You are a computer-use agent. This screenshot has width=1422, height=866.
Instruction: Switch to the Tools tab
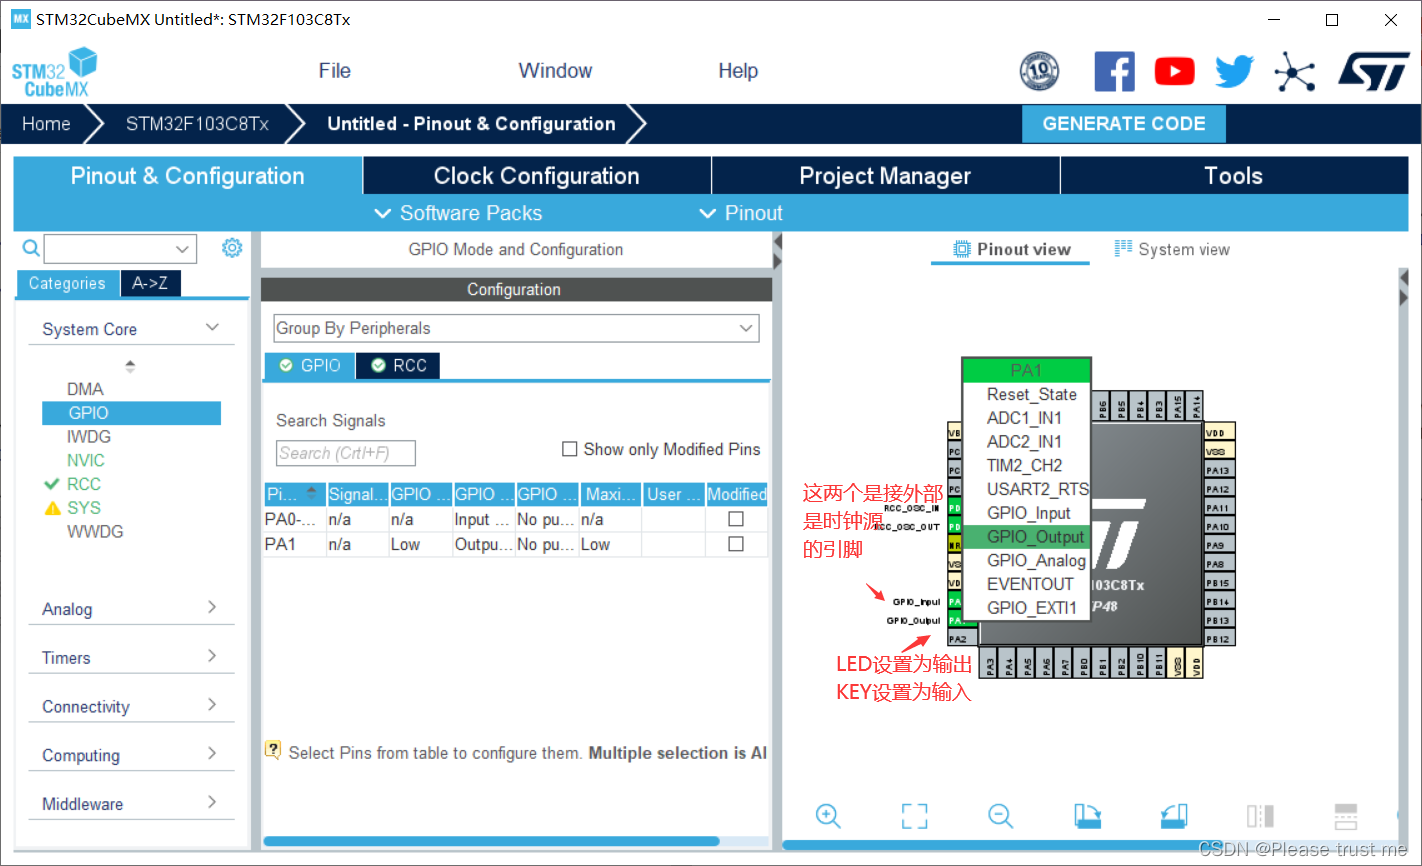point(1234,176)
